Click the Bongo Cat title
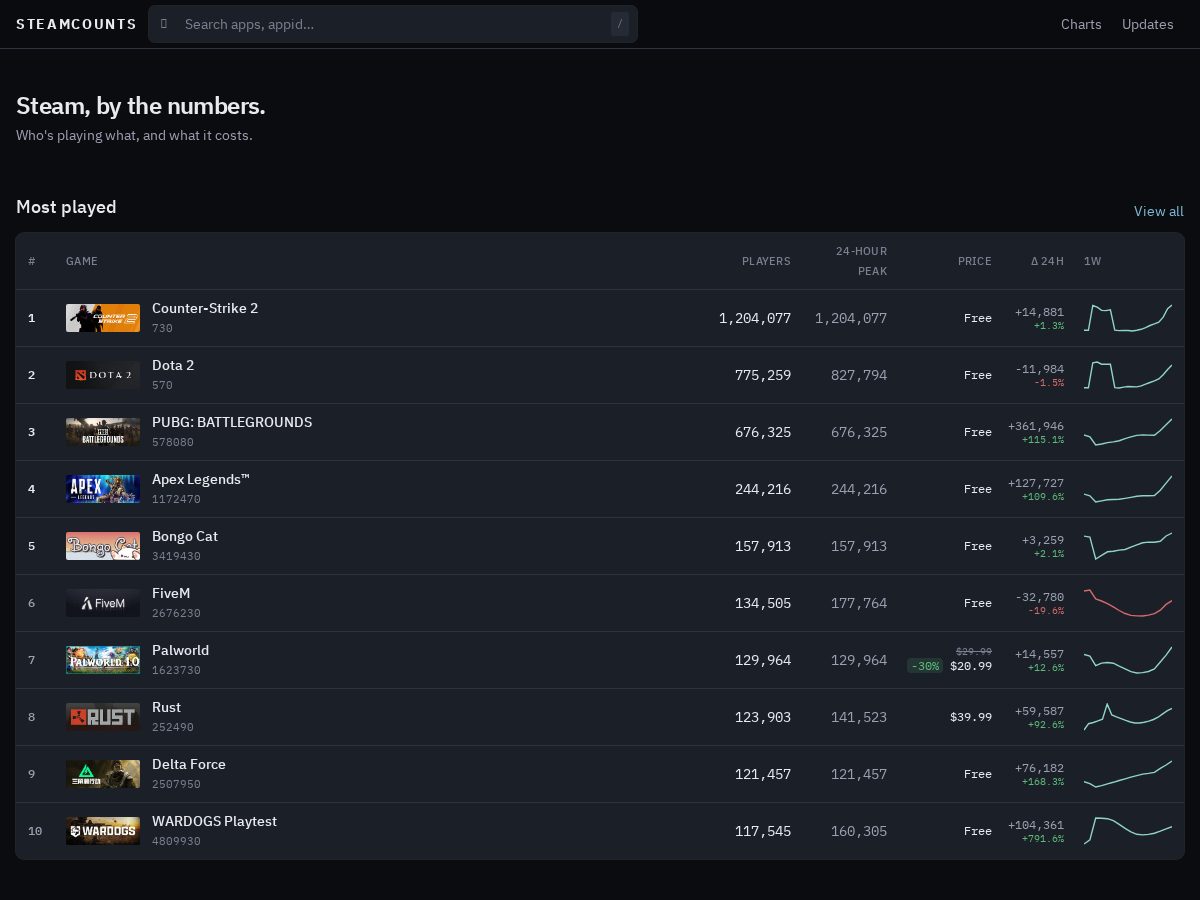 185,536
